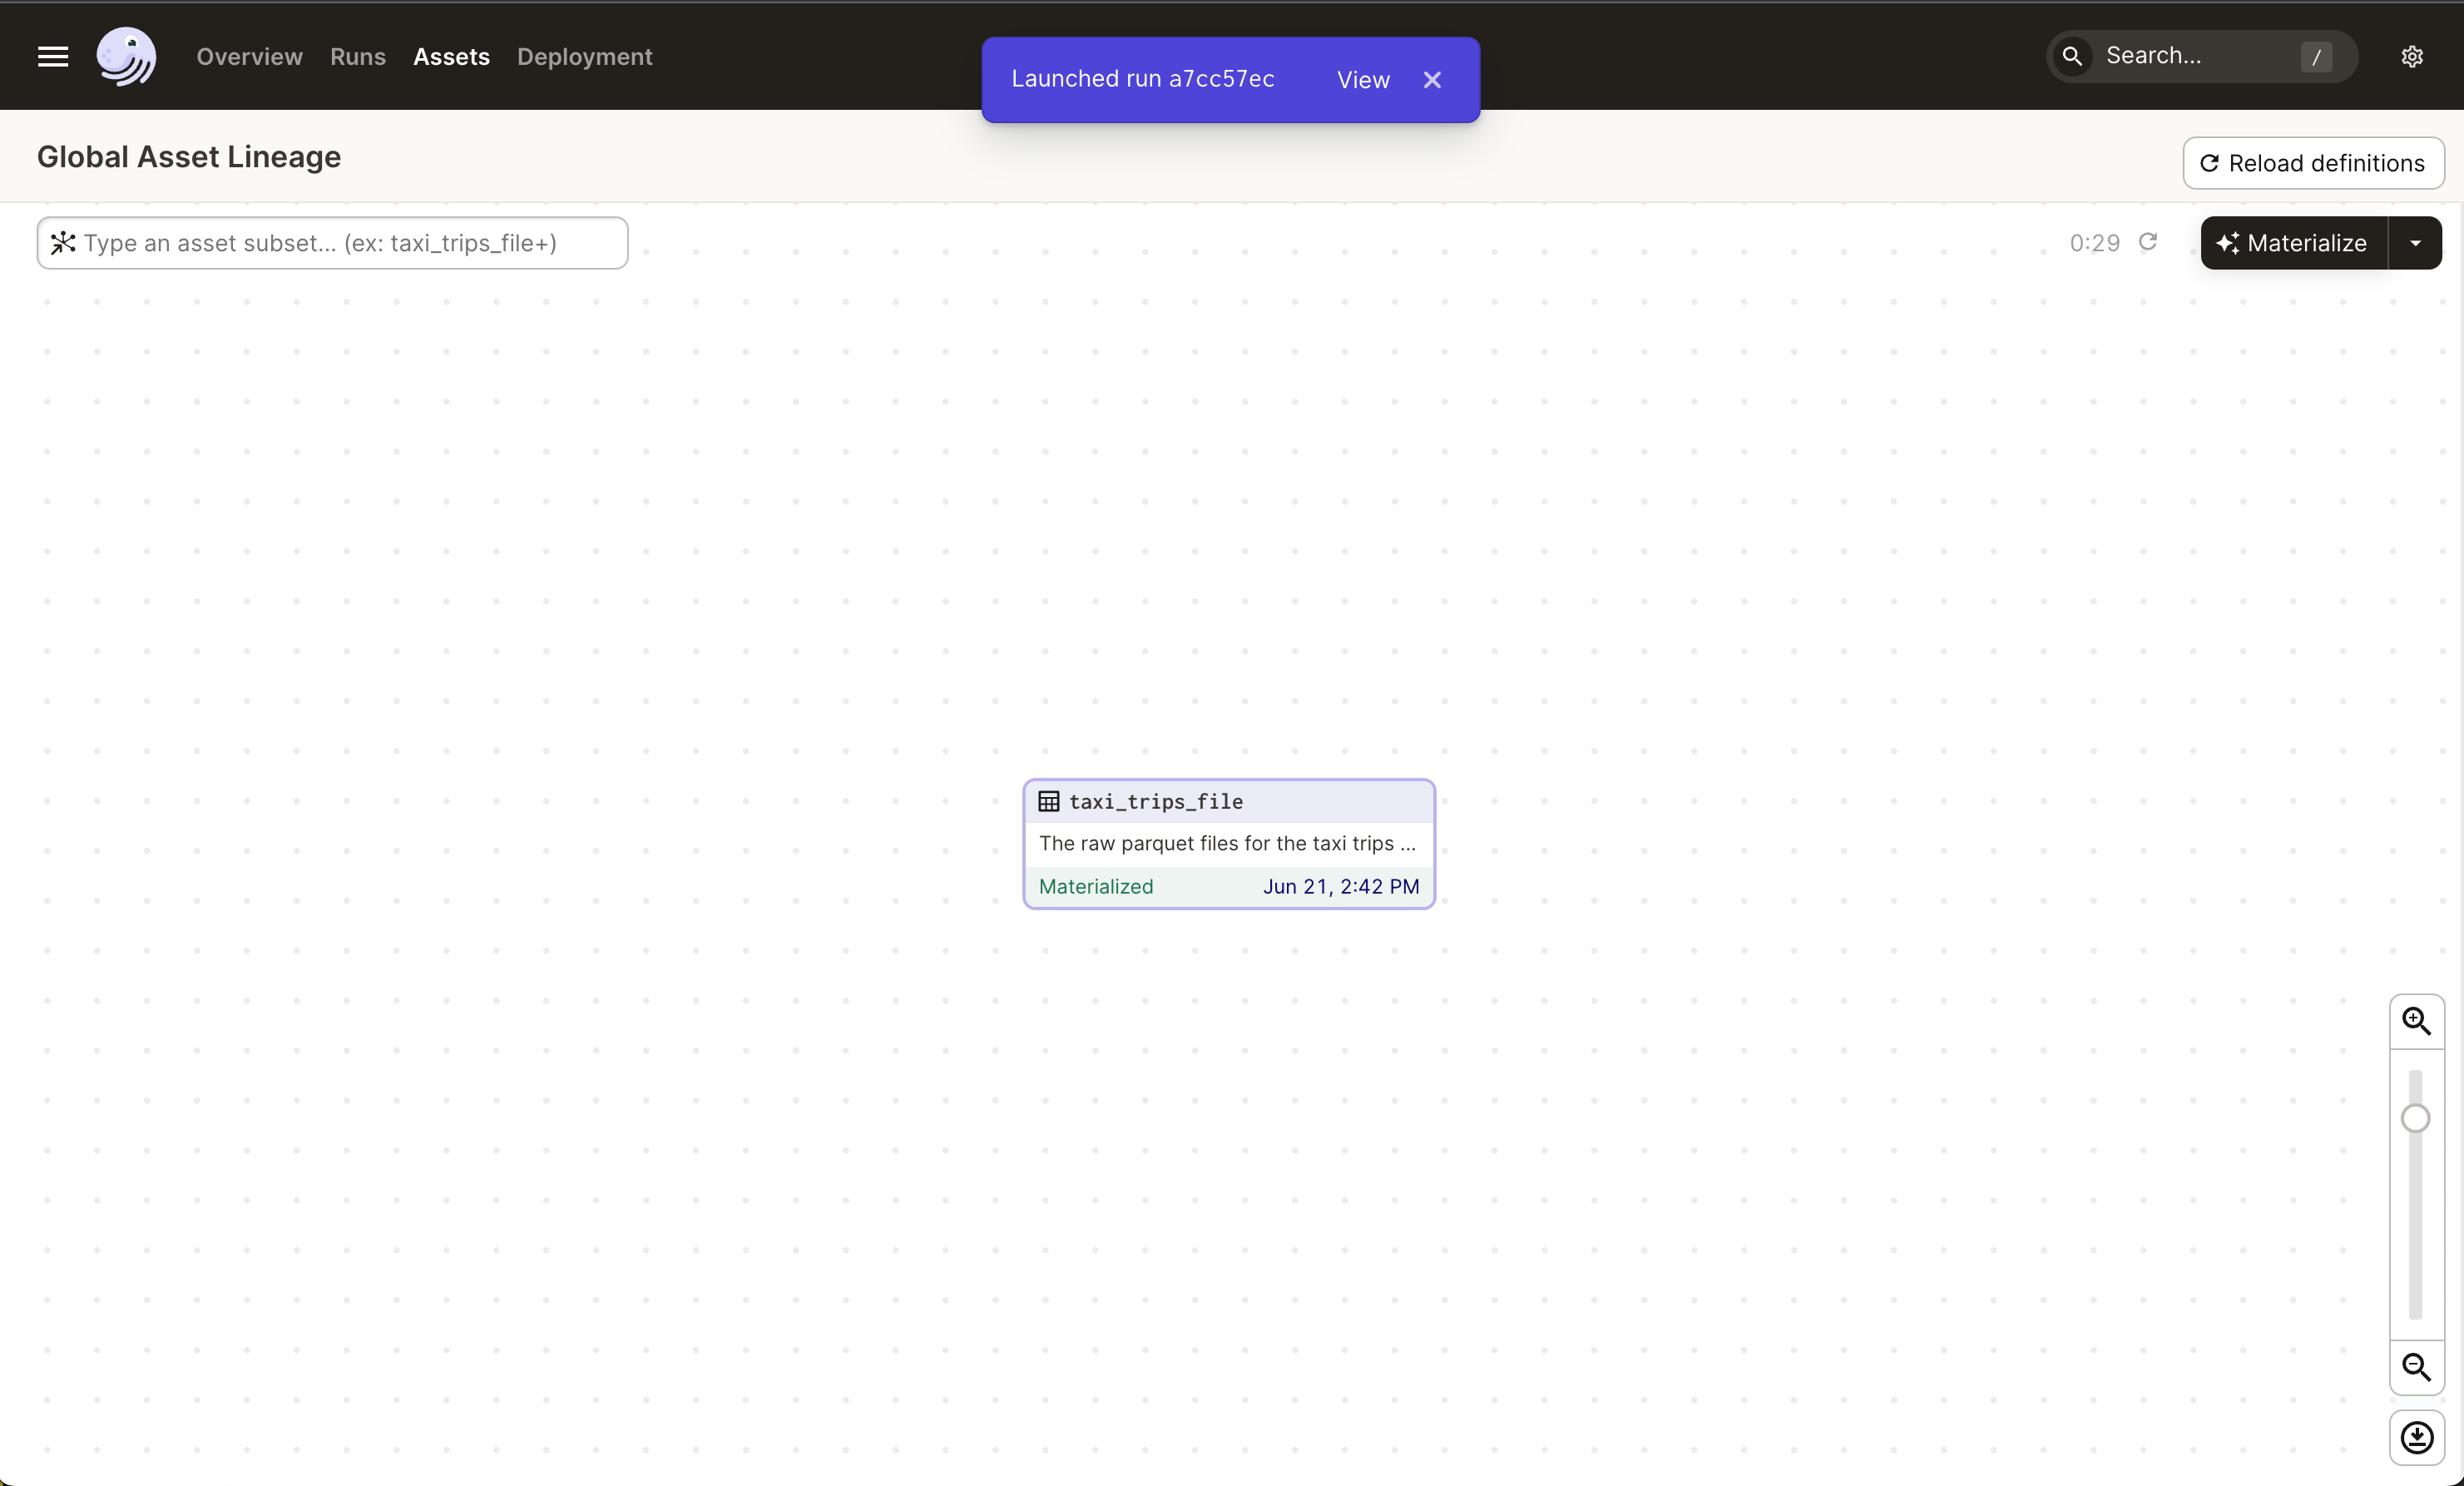This screenshot has height=1486, width=2464.
Task: Click the asset graph filter icon
Action: pos(63,243)
